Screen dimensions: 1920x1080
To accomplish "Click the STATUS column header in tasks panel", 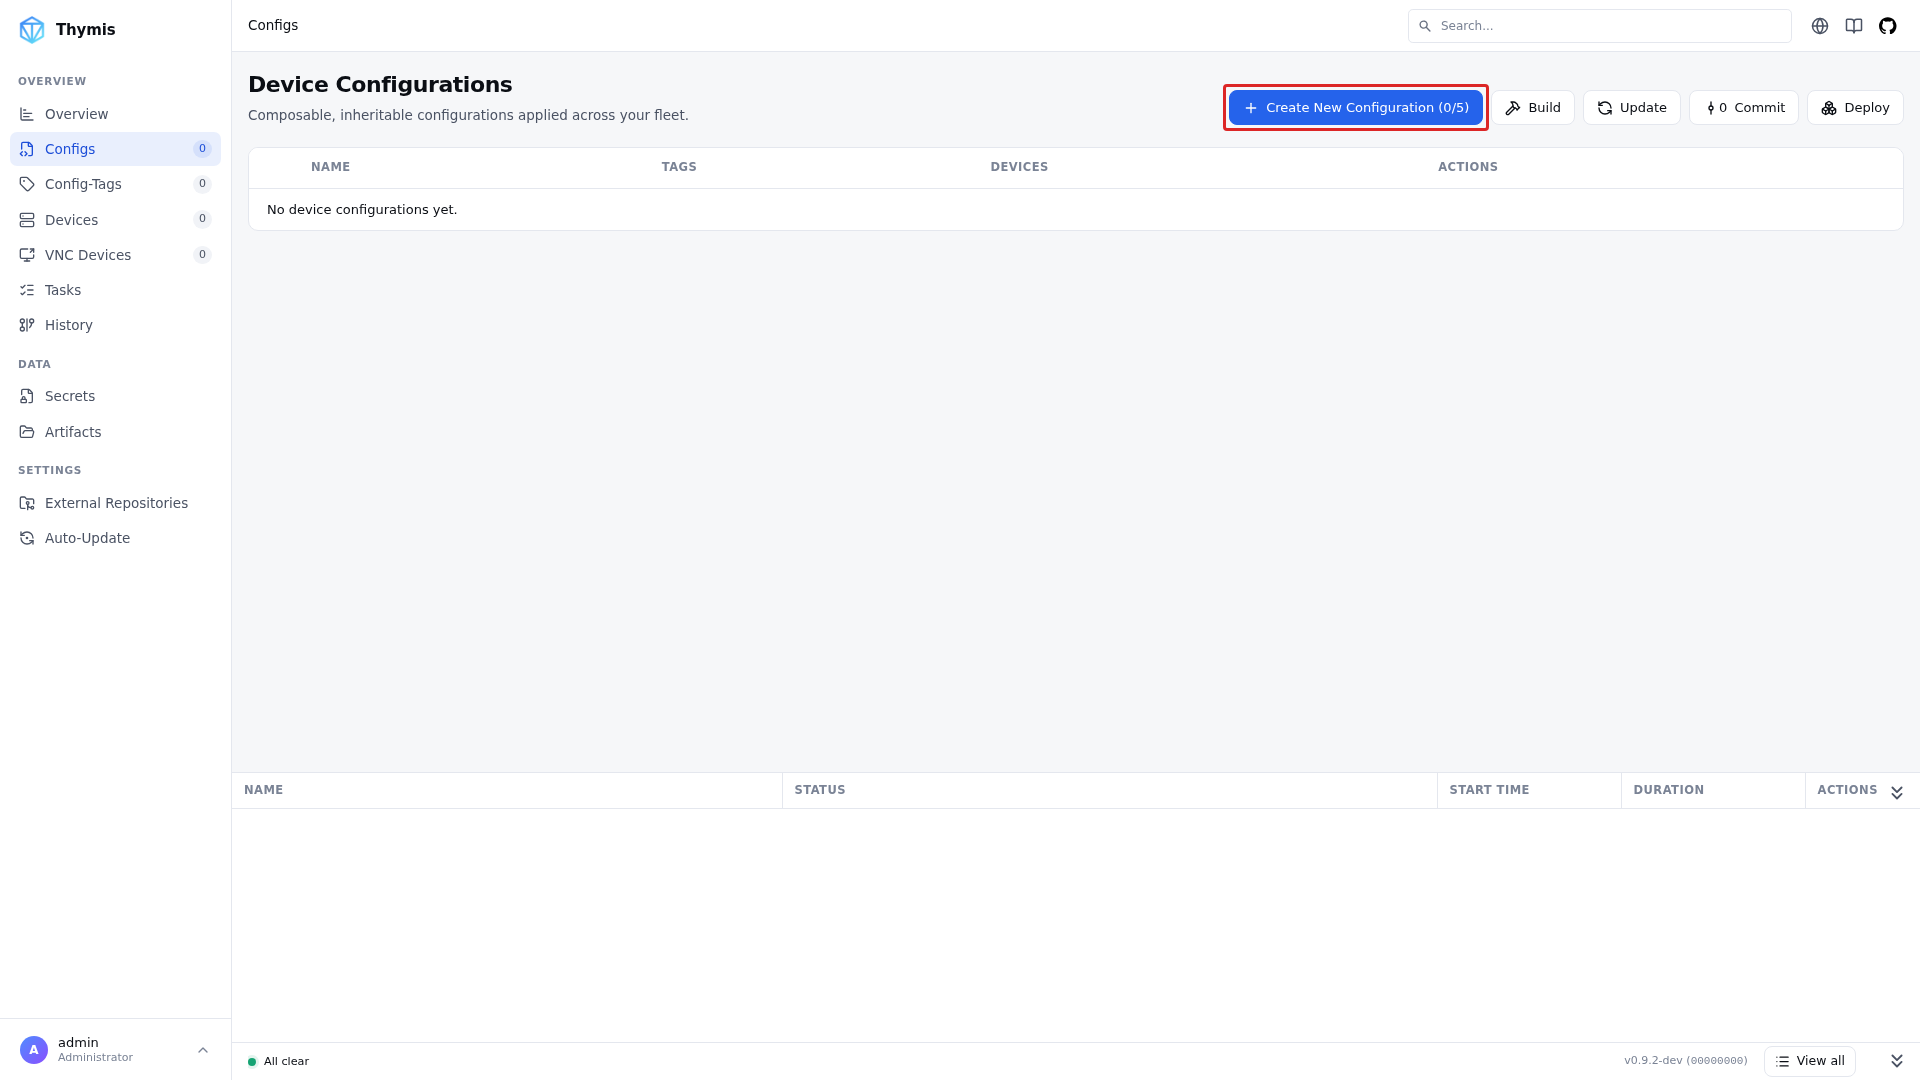I will (x=820, y=790).
